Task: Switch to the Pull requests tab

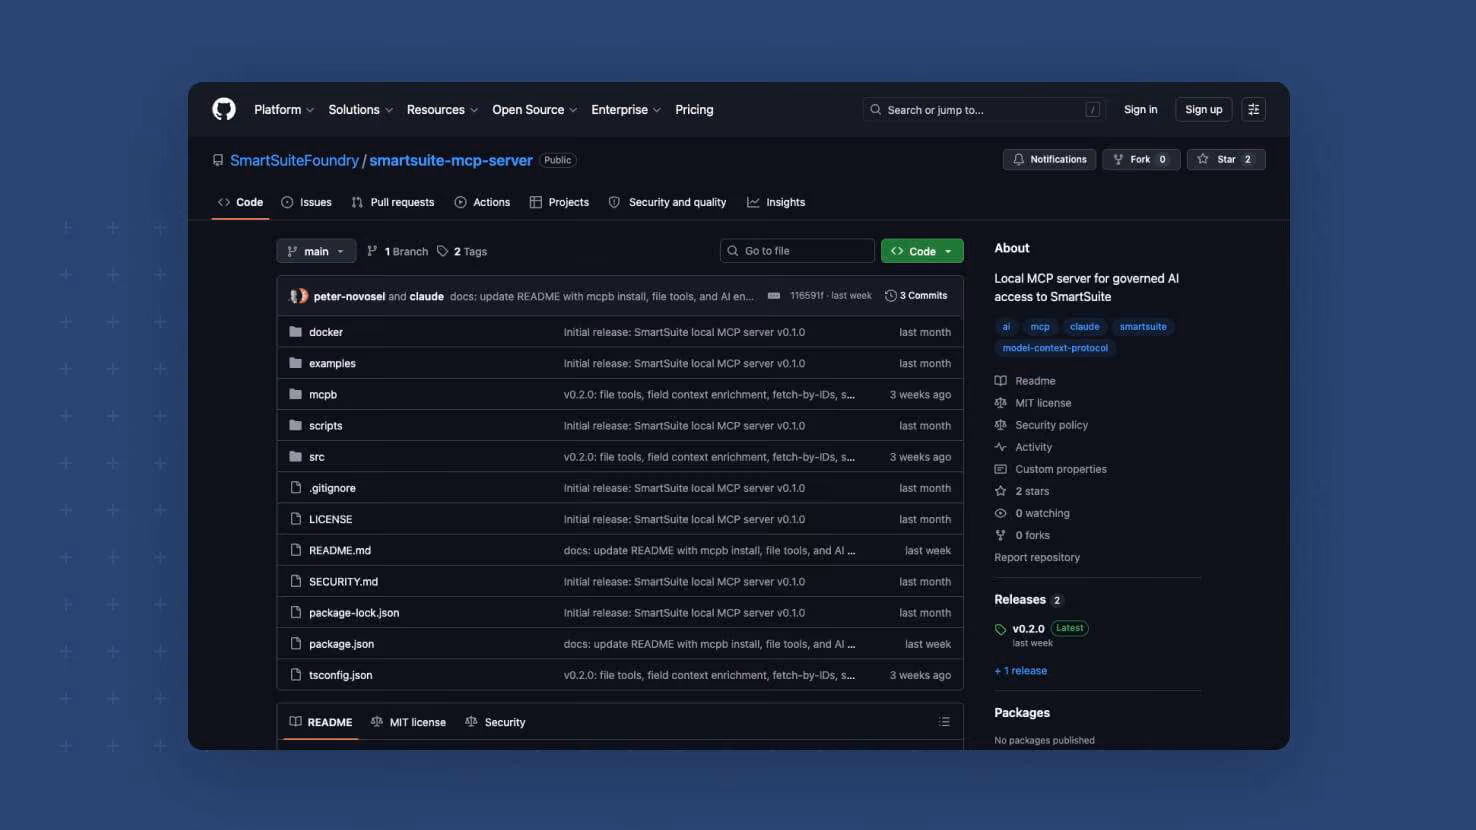Action: click(392, 202)
